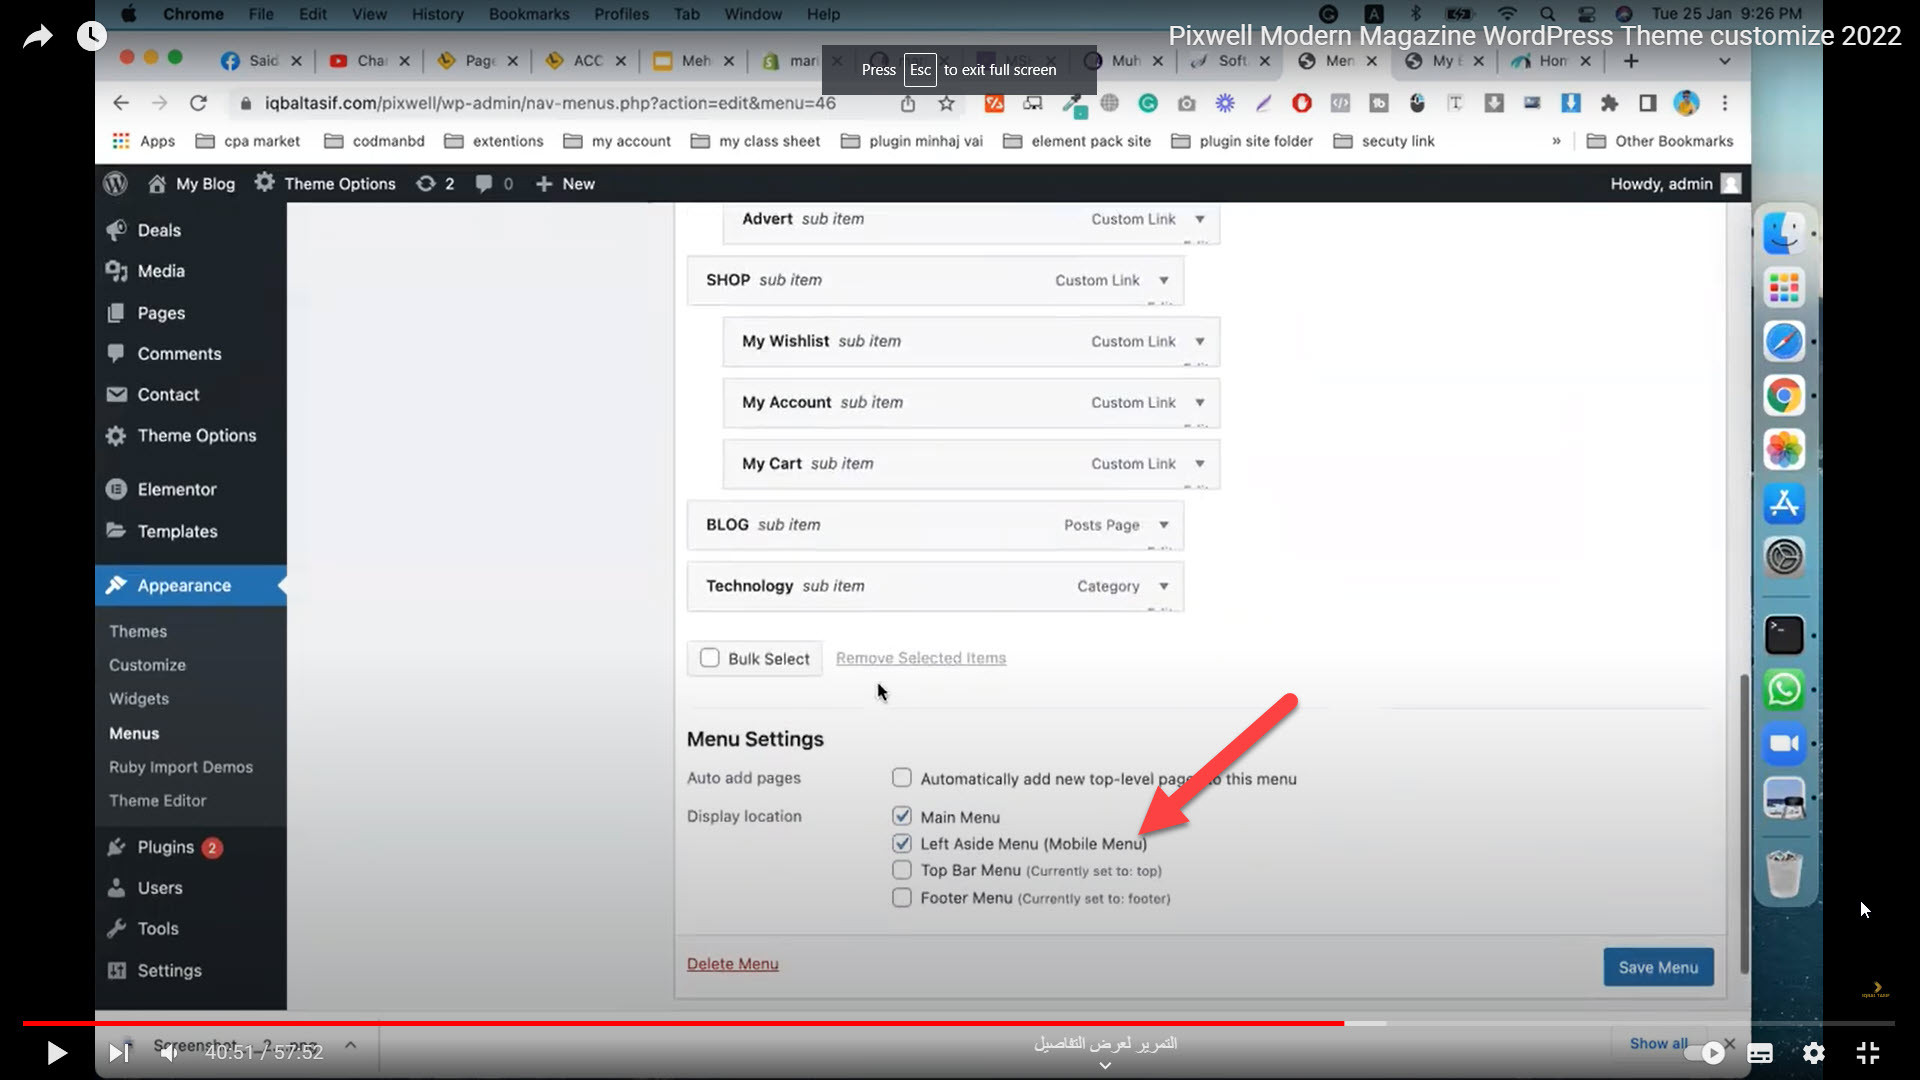Click the Save Menu button
Viewport: 1920px width, 1080px height.
(1658, 967)
